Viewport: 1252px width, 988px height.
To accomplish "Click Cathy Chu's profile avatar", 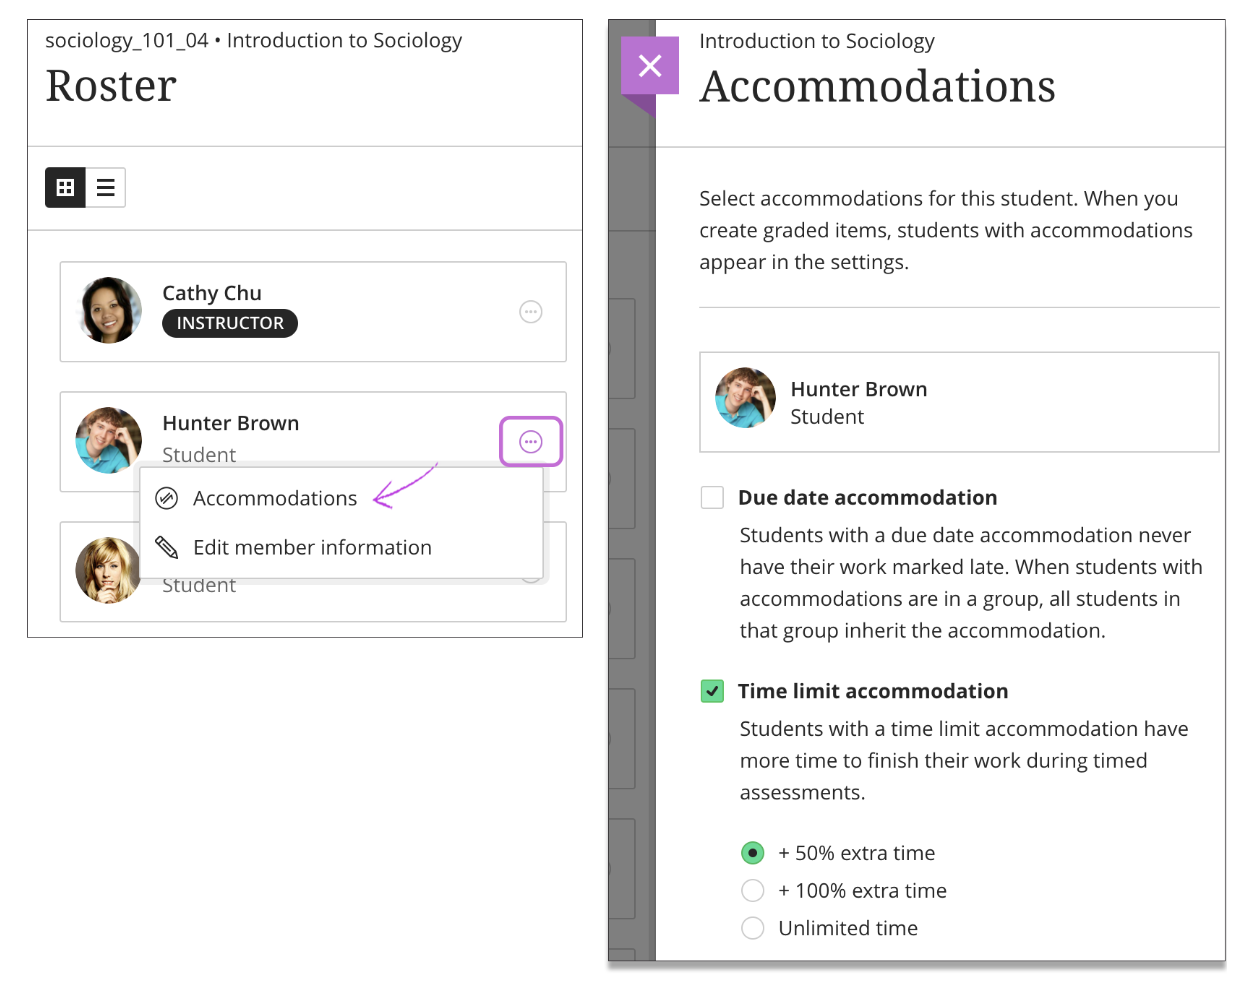I will coord(109,311).
